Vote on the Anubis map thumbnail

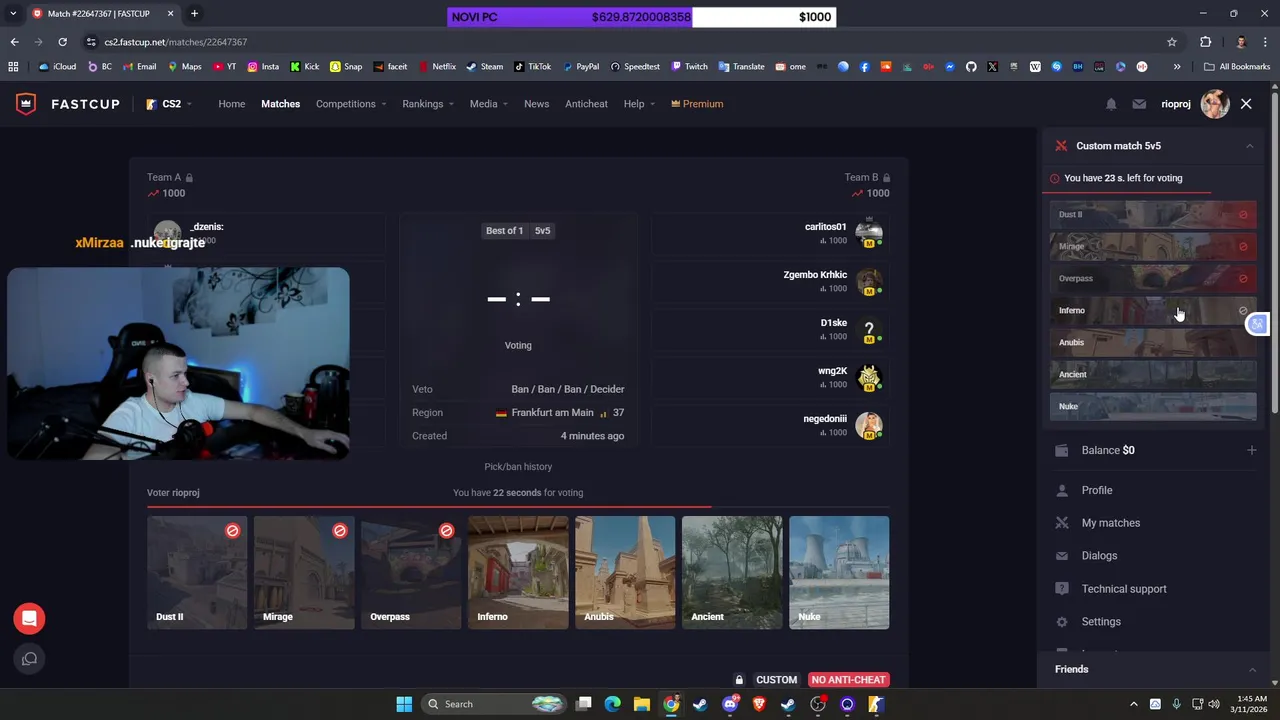click(x=625, y=572)
